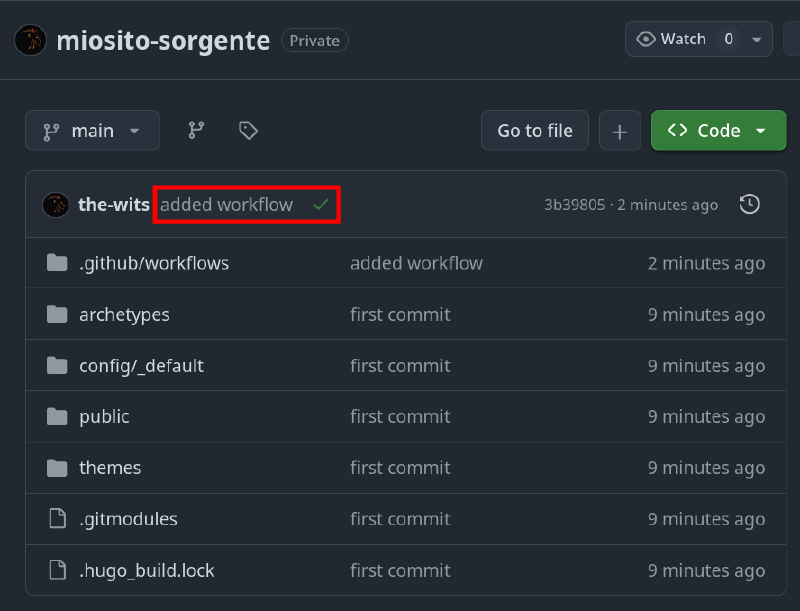
Task: Open commit history clock icon
Action: (x=749, y=205)
